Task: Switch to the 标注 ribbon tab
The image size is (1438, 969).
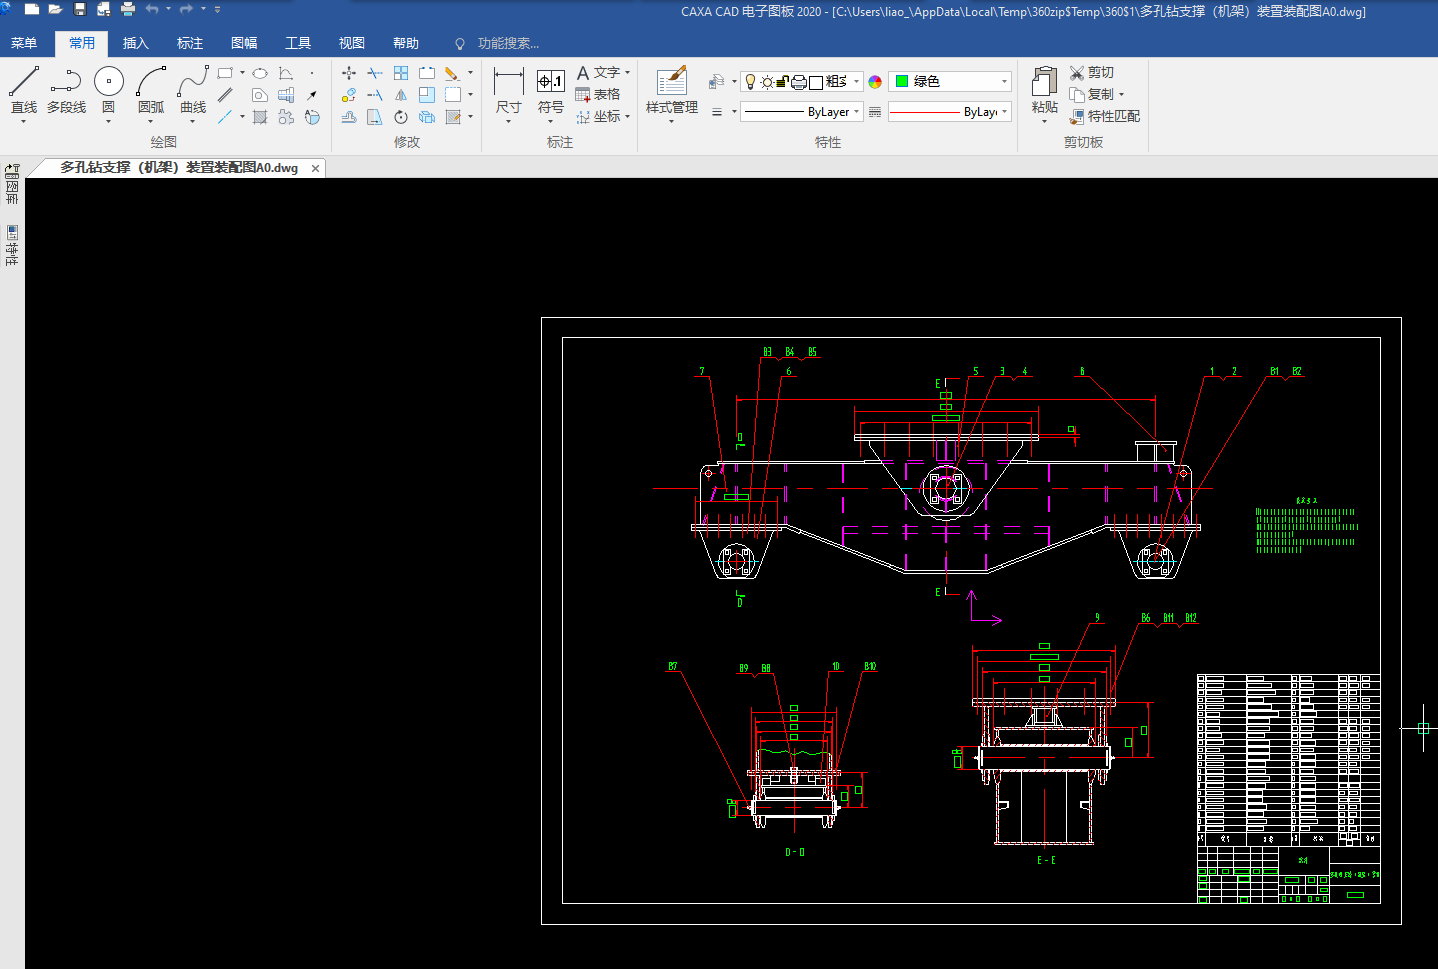Action: click(x=190, y=43)
